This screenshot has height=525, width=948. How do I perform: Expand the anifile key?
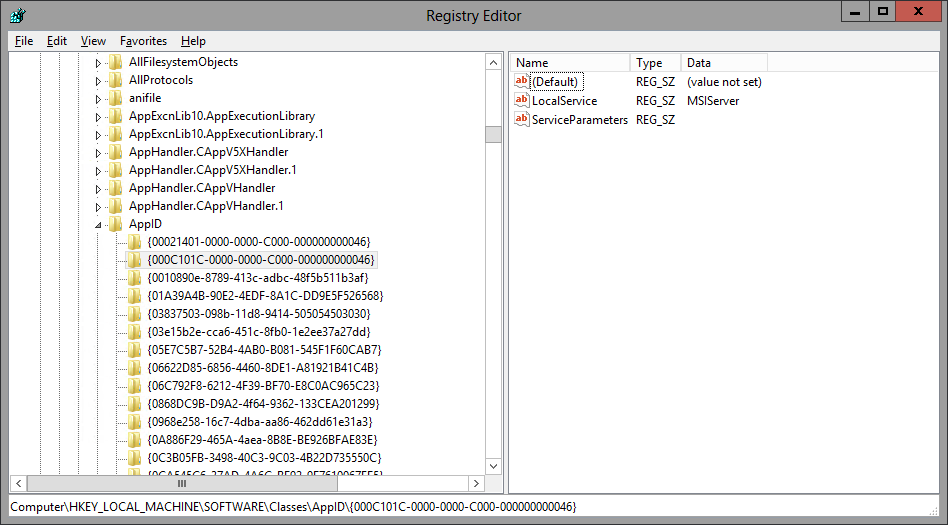click(99, 99)
